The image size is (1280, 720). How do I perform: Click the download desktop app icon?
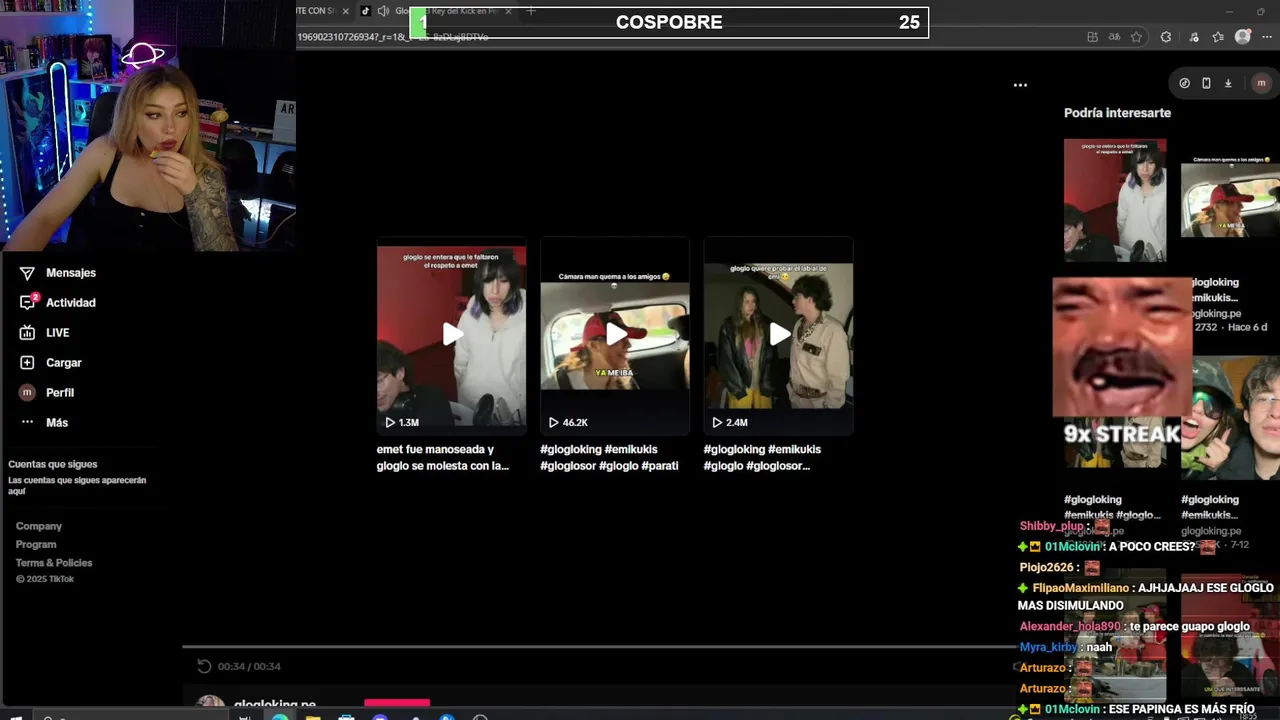(x=1228, y=83)
